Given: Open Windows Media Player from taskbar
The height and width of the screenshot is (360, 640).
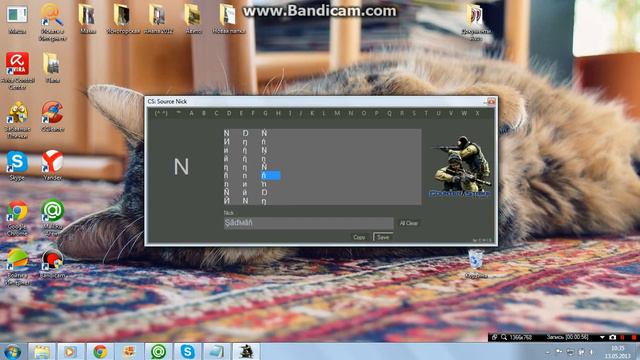Looking at the screenshot, I should [71, 352].
